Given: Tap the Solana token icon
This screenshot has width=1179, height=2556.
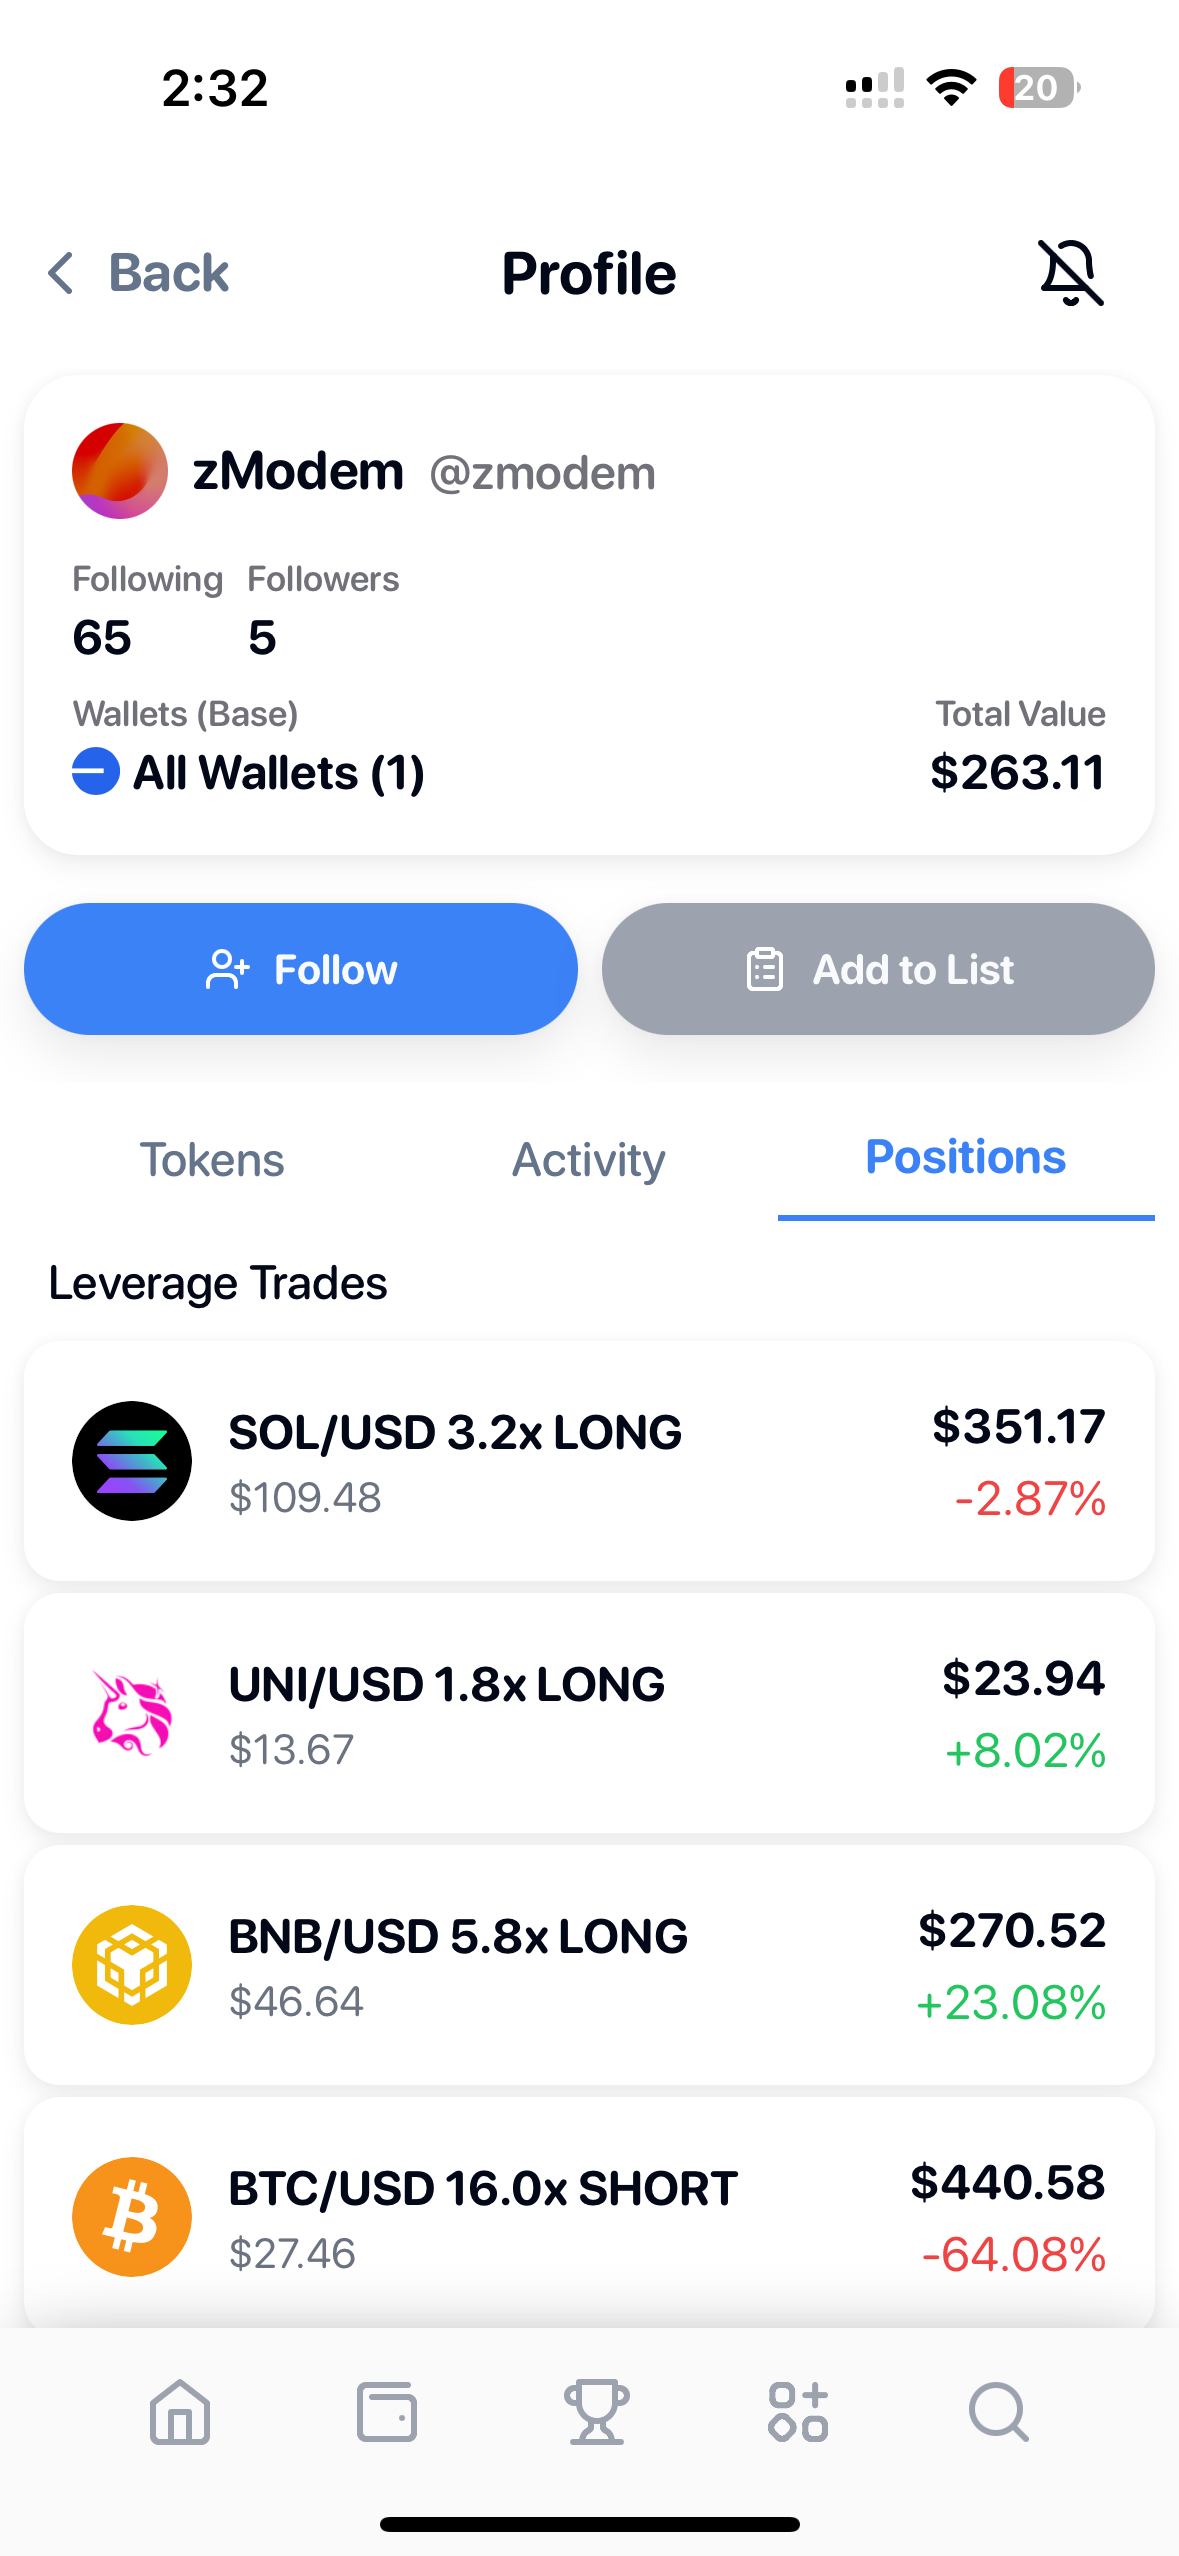Looking at the screenshot, I should (132, 1461).
